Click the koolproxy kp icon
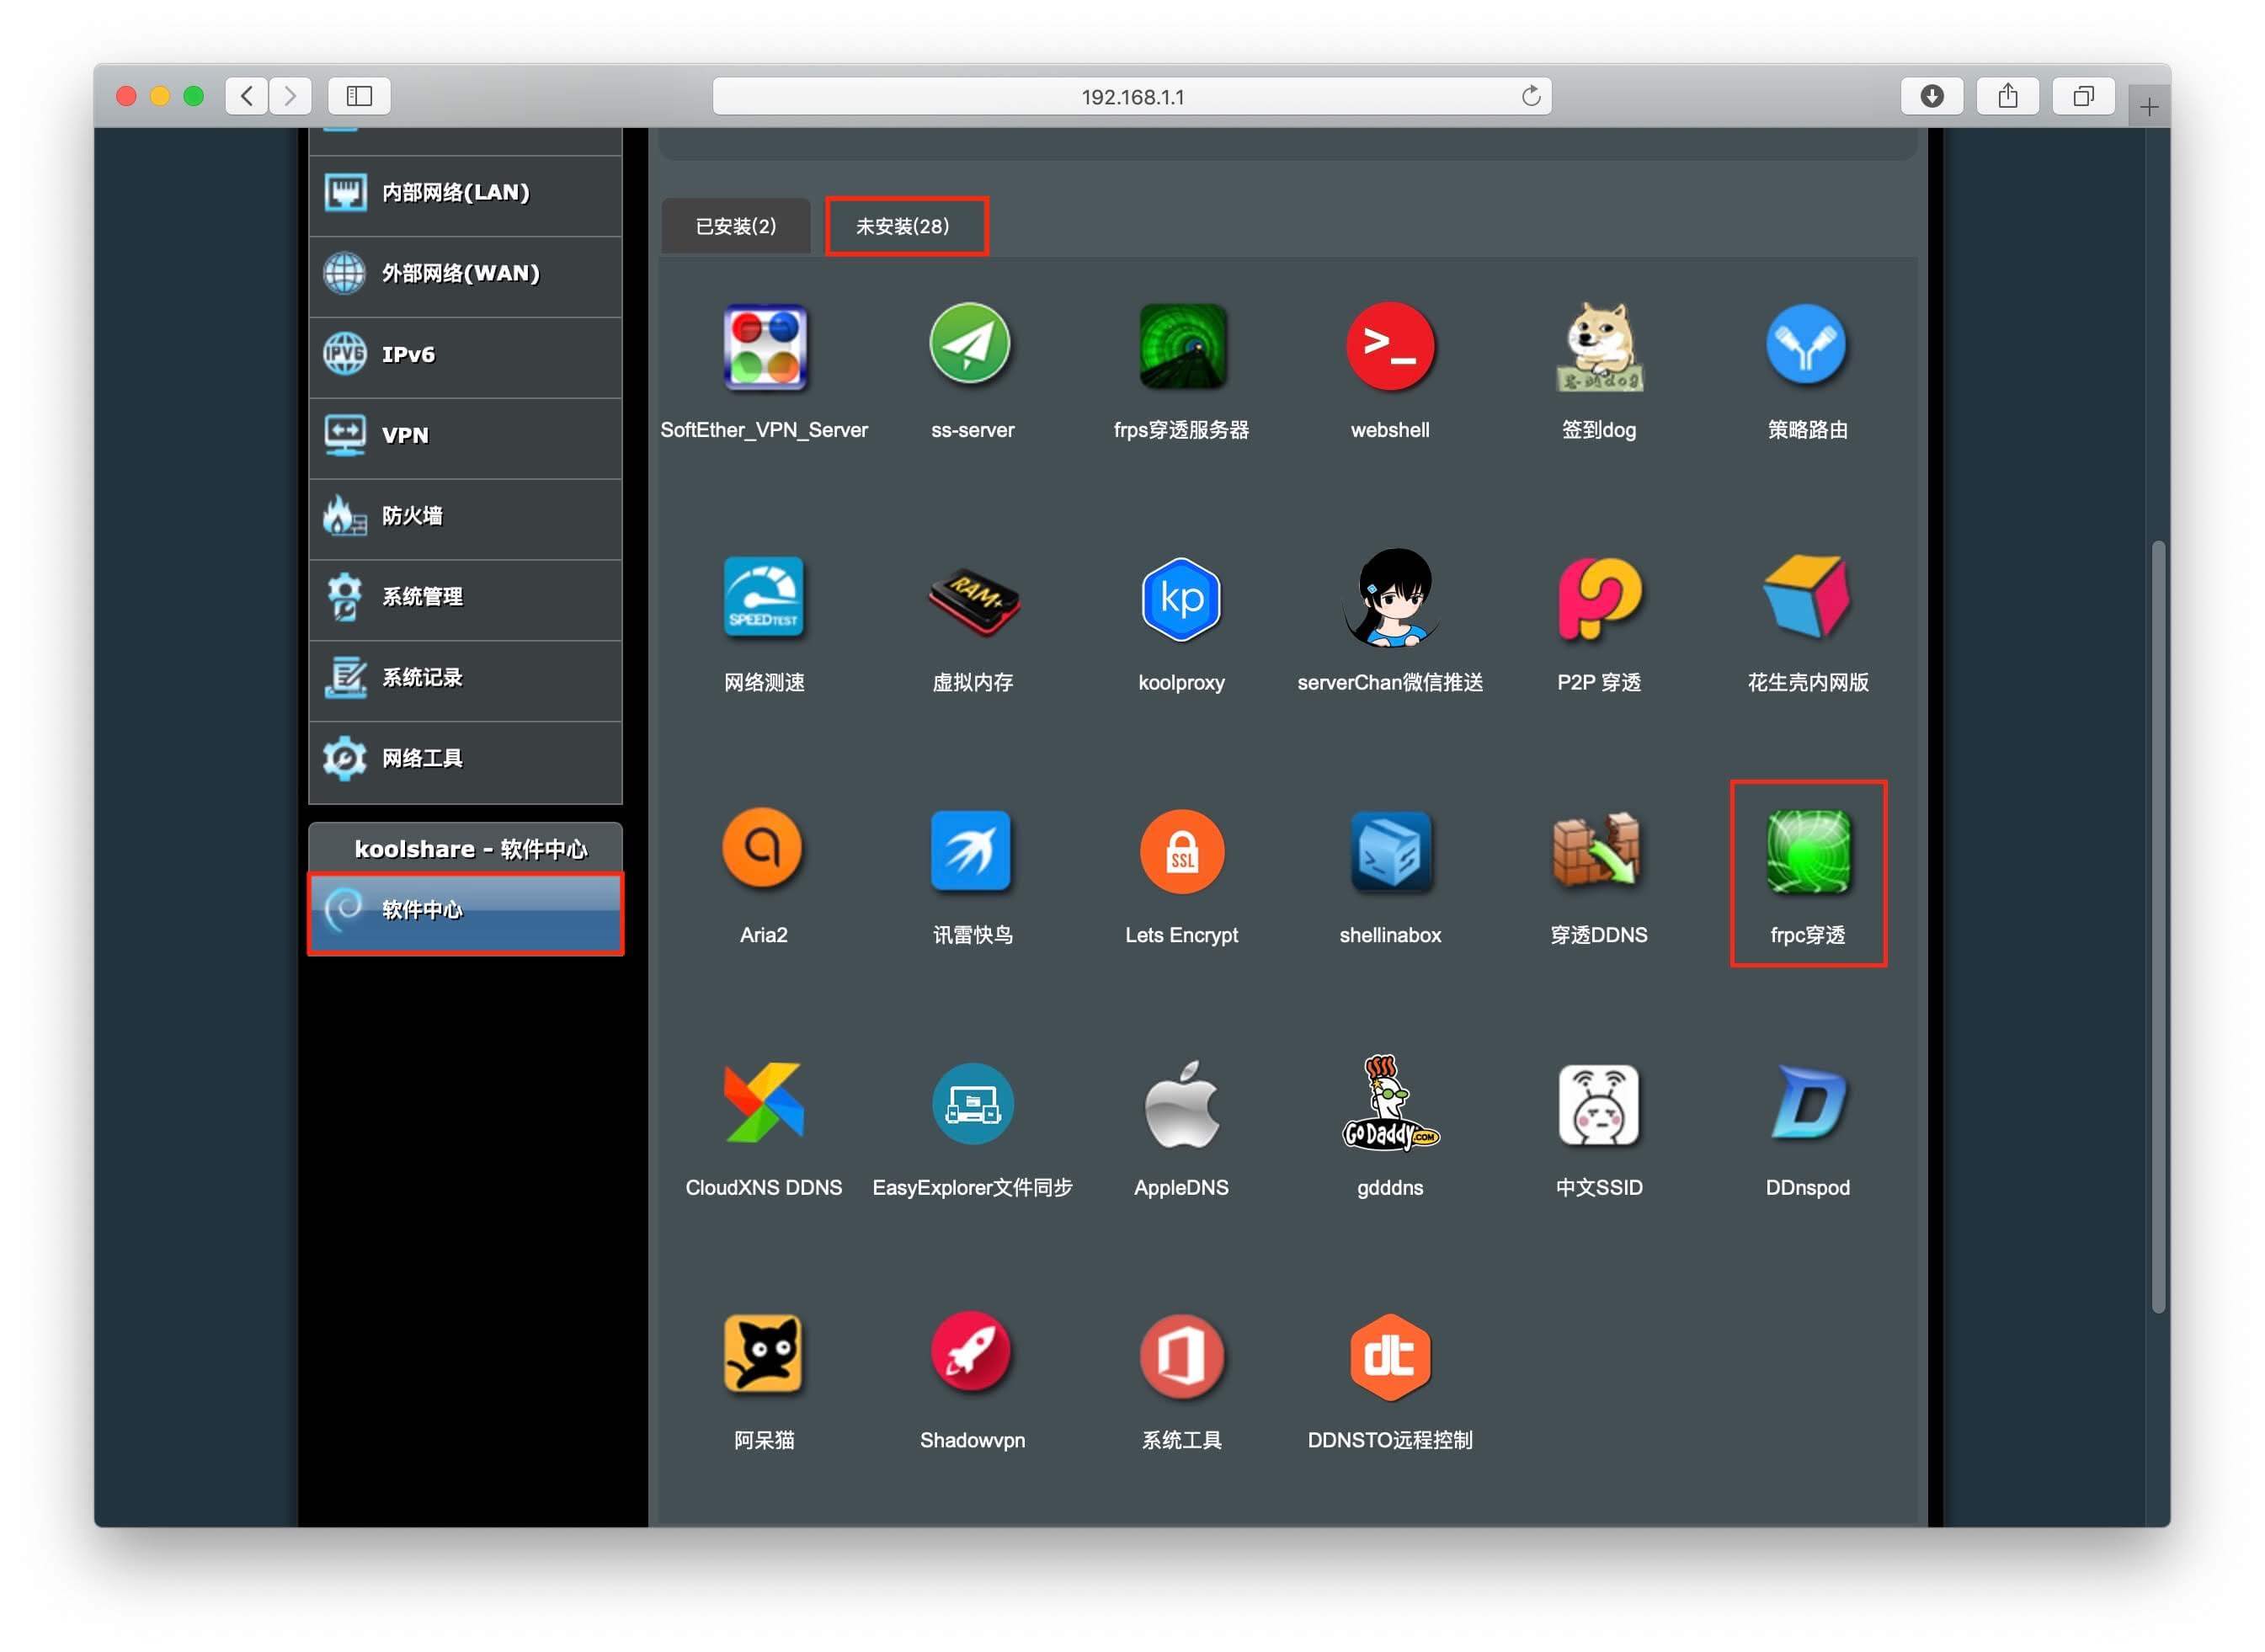The height and width of the screenshot is (1652, 2265). 1181,599
